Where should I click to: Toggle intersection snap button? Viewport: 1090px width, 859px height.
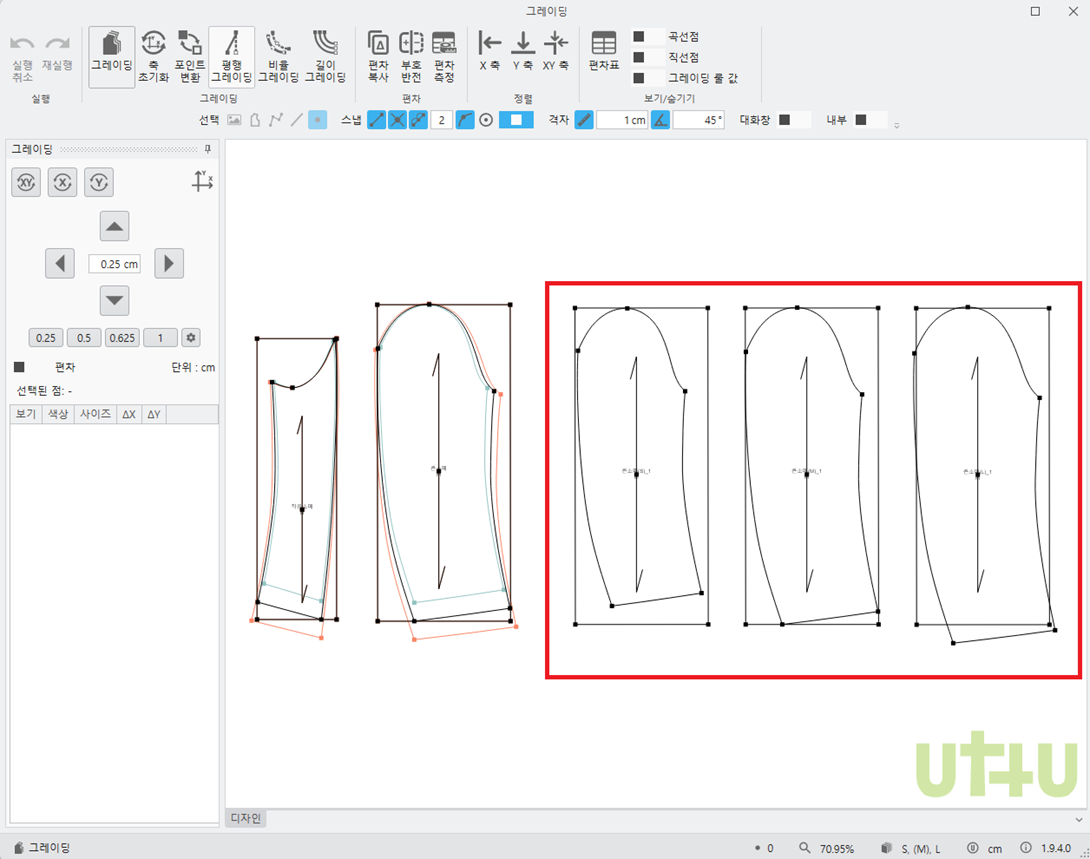397,120
